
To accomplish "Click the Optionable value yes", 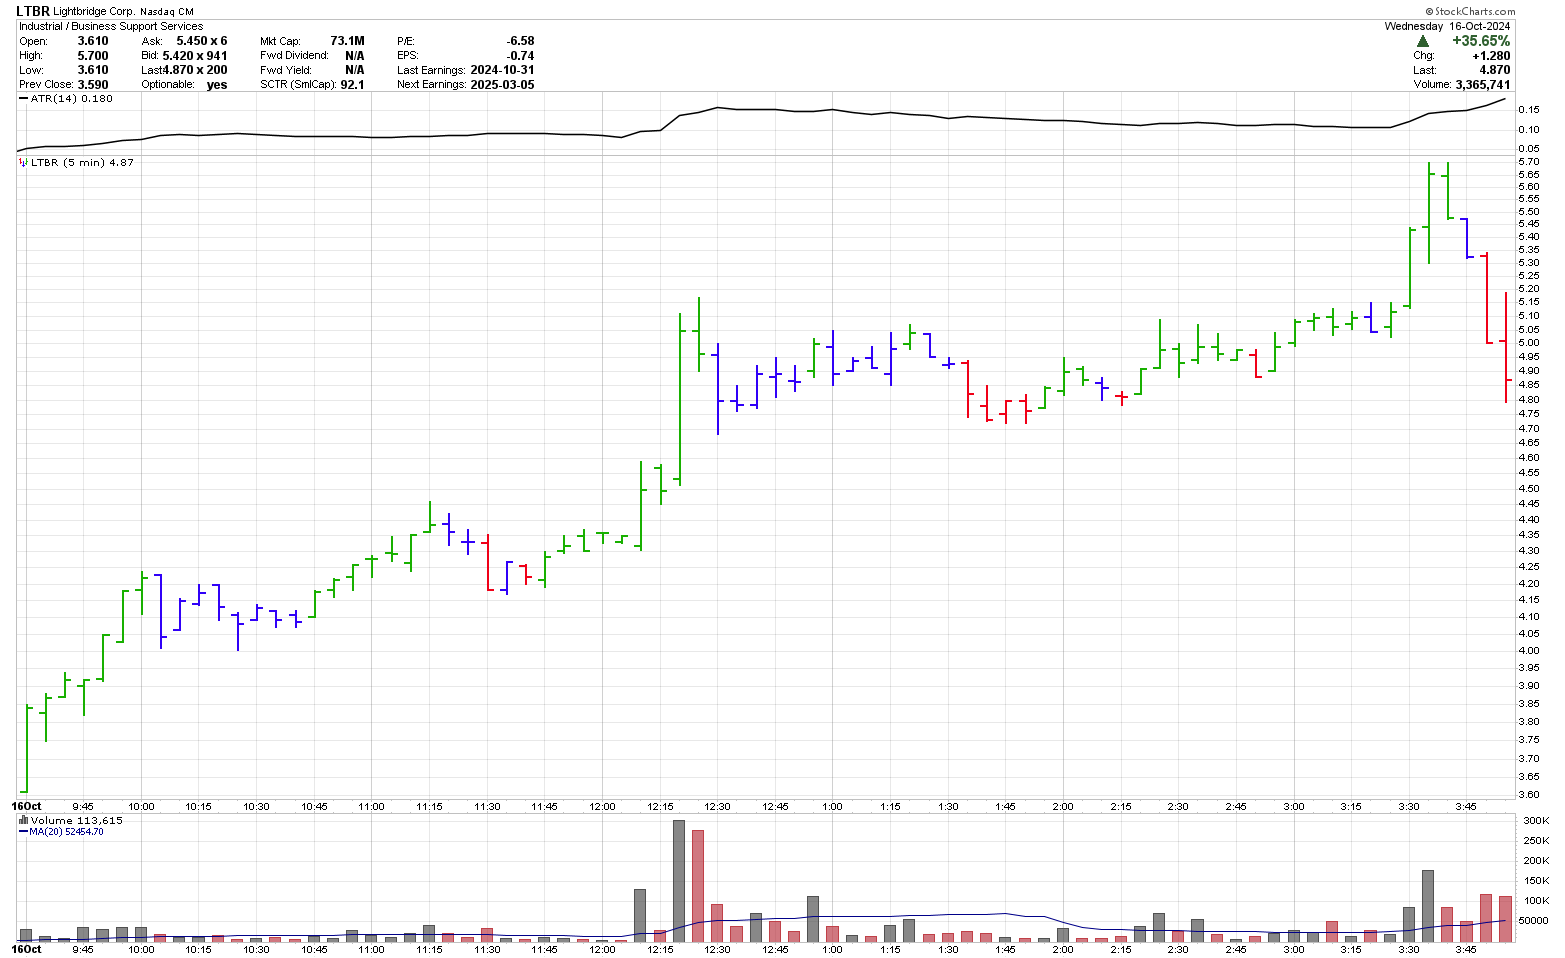I will (217, 85).
